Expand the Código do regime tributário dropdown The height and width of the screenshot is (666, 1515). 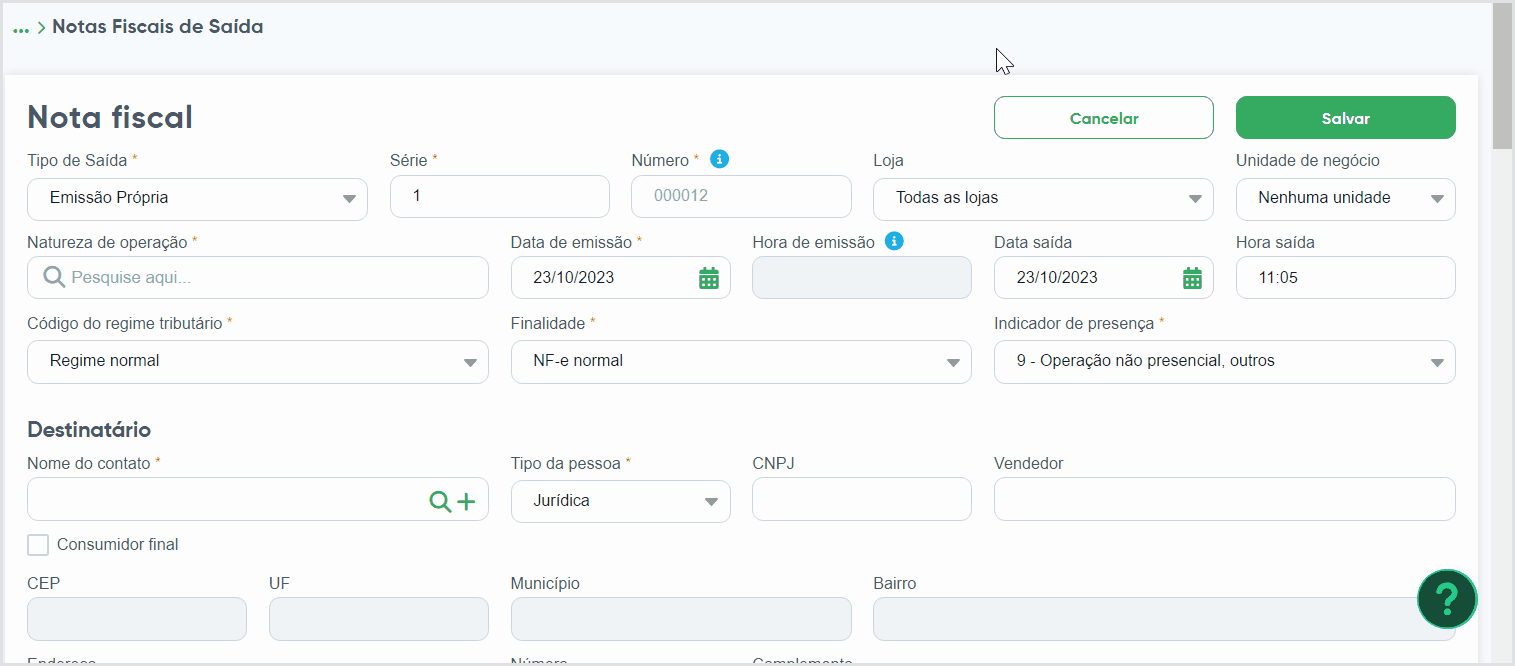258,361
